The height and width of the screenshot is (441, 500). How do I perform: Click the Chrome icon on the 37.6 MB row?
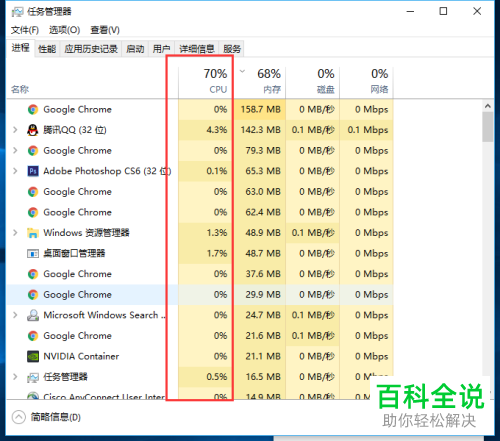pos(33,274)
